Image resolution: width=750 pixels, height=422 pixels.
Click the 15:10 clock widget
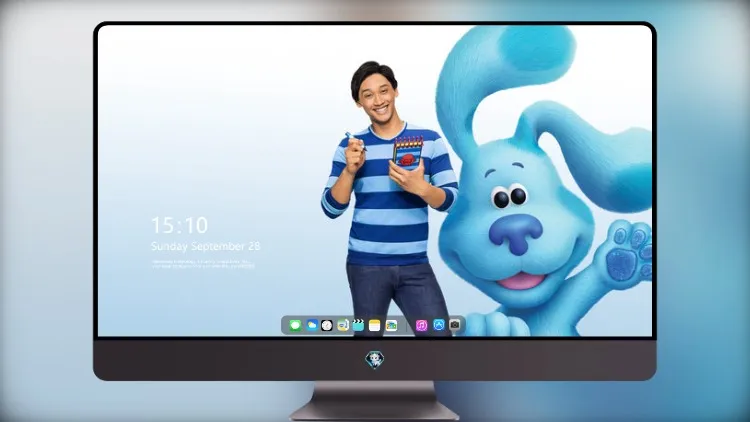pos(179,225)
